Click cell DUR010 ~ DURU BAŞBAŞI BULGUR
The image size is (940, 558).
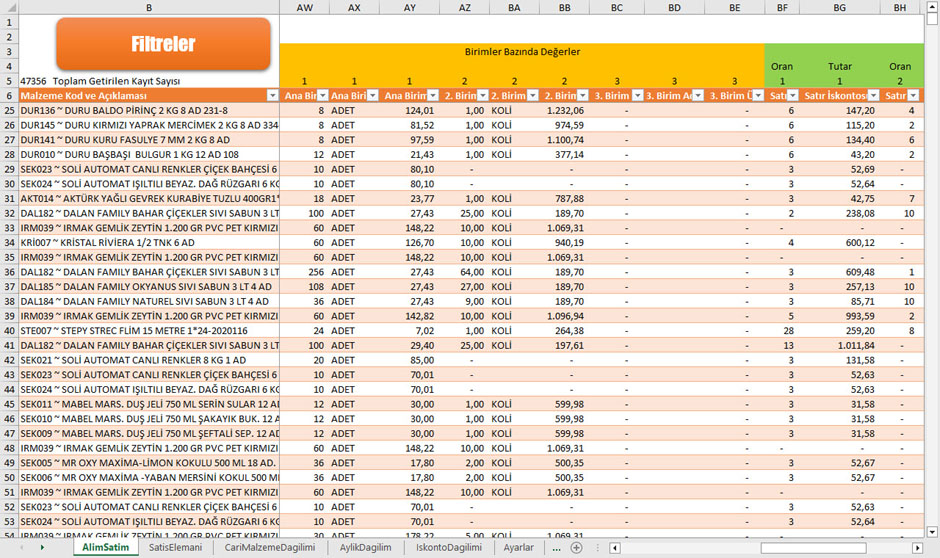[x=149, y=155]
